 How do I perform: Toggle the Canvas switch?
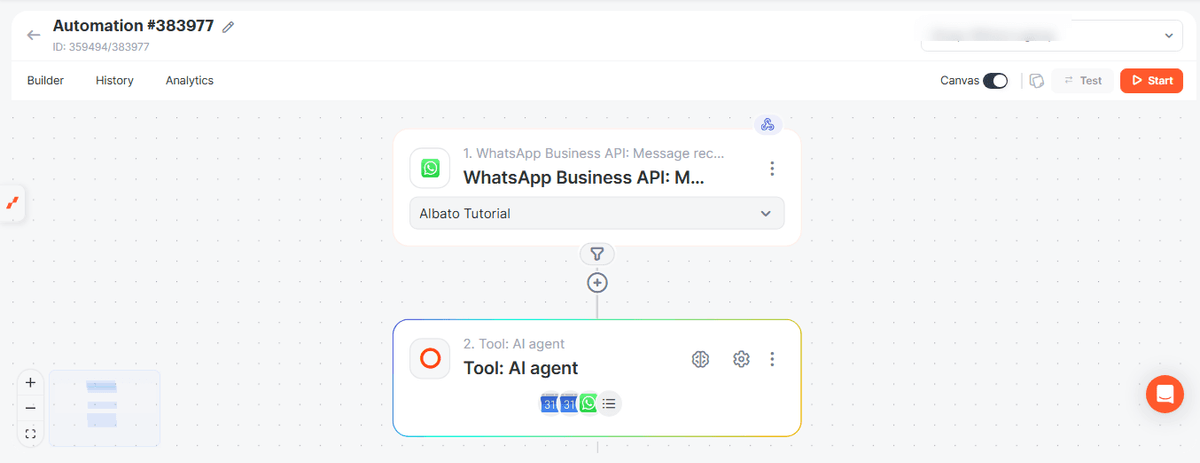[995, 81]
